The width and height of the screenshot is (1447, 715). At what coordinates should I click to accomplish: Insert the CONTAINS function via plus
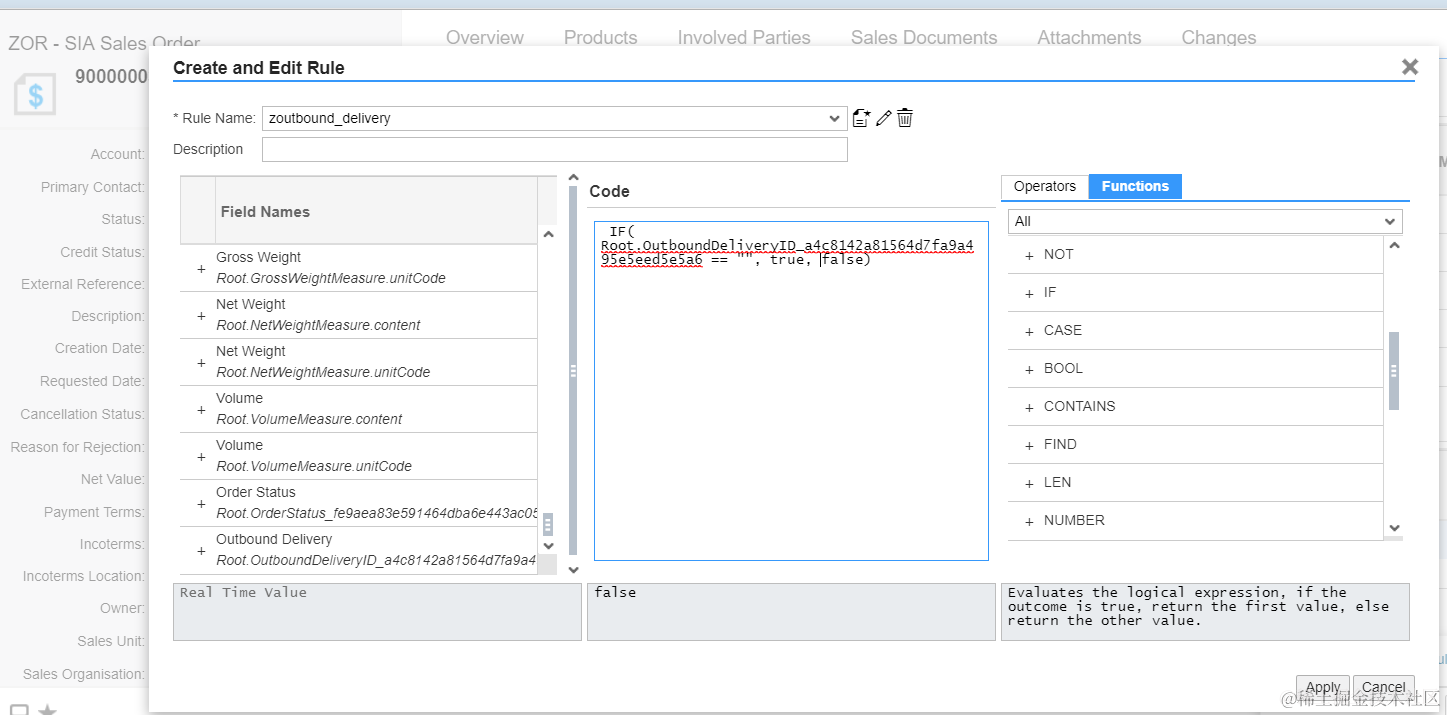click(1029, 407)
